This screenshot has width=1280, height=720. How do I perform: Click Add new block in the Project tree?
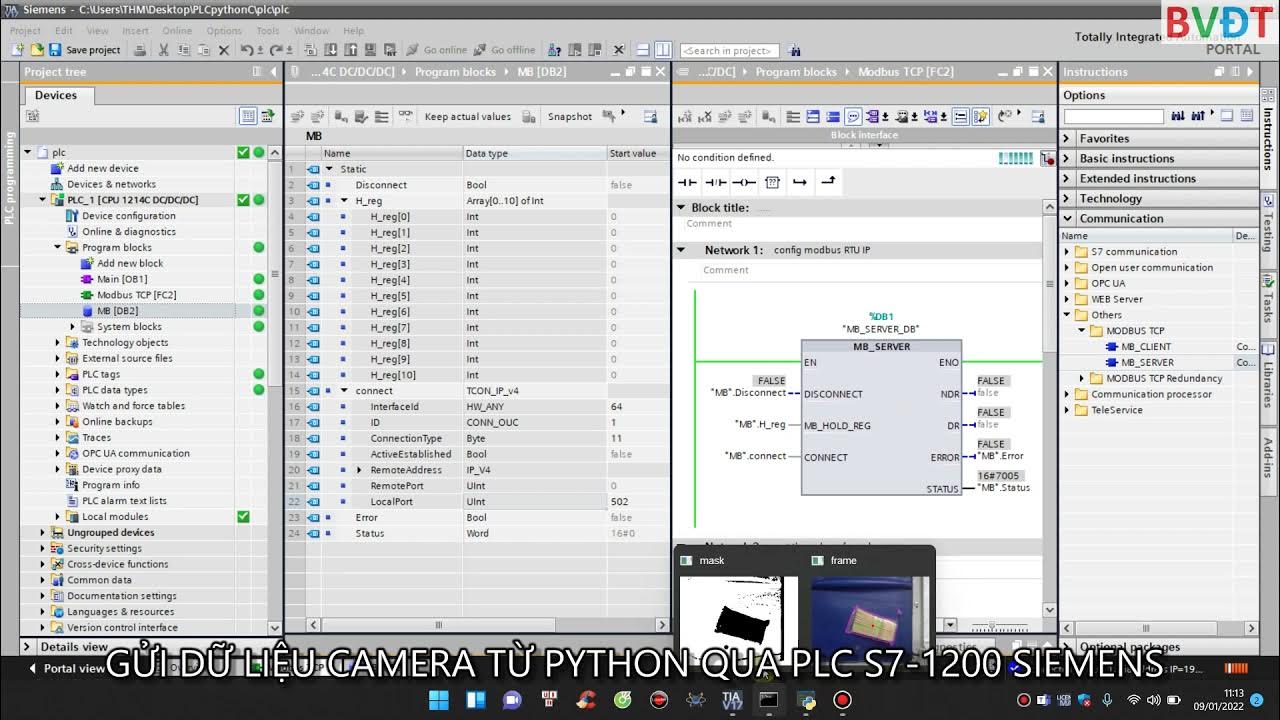pyautogui.click(x=130, y=264)
